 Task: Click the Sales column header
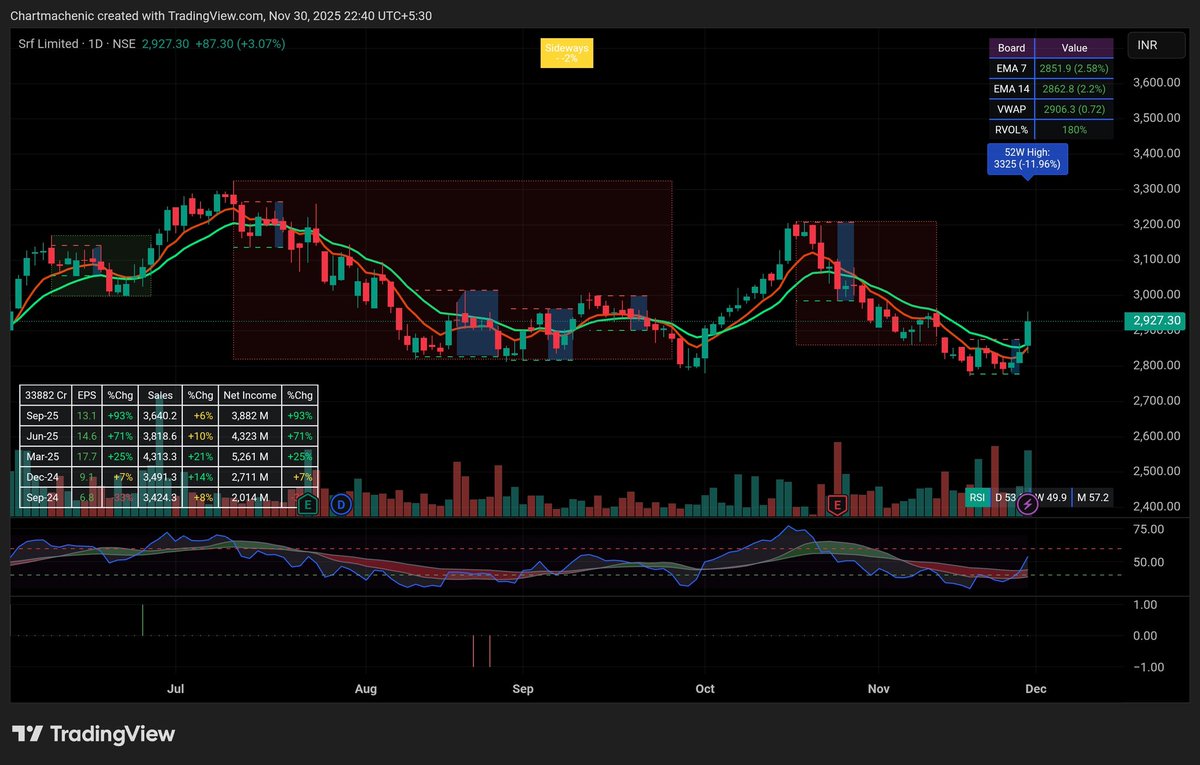point(161,394)
